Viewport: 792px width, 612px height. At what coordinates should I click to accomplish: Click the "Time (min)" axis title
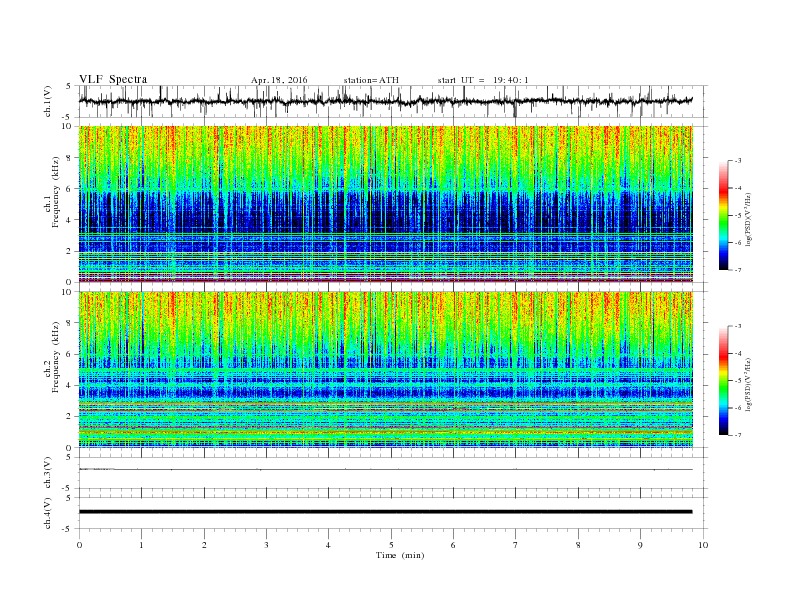click(x=400, y=555)
